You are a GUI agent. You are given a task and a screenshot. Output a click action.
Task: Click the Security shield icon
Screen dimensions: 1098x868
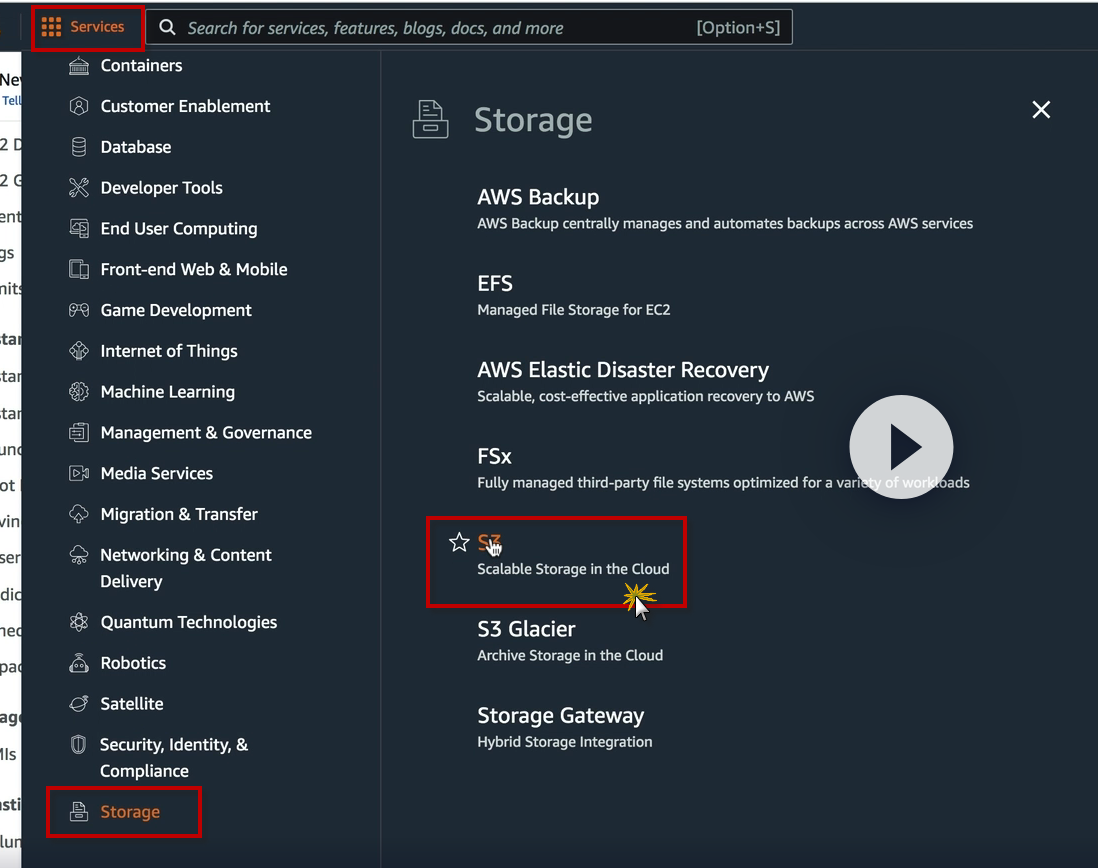click(79, 744)
